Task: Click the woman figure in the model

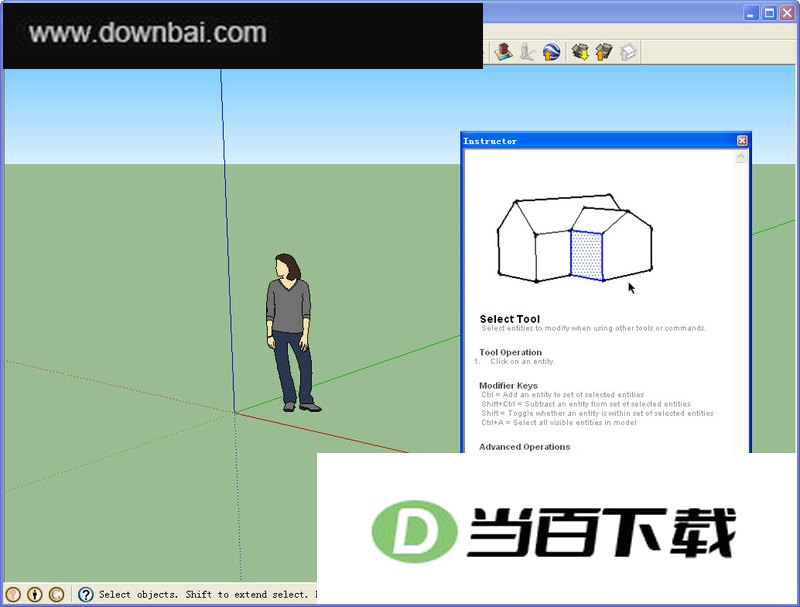Action: [x=291, y=332]
